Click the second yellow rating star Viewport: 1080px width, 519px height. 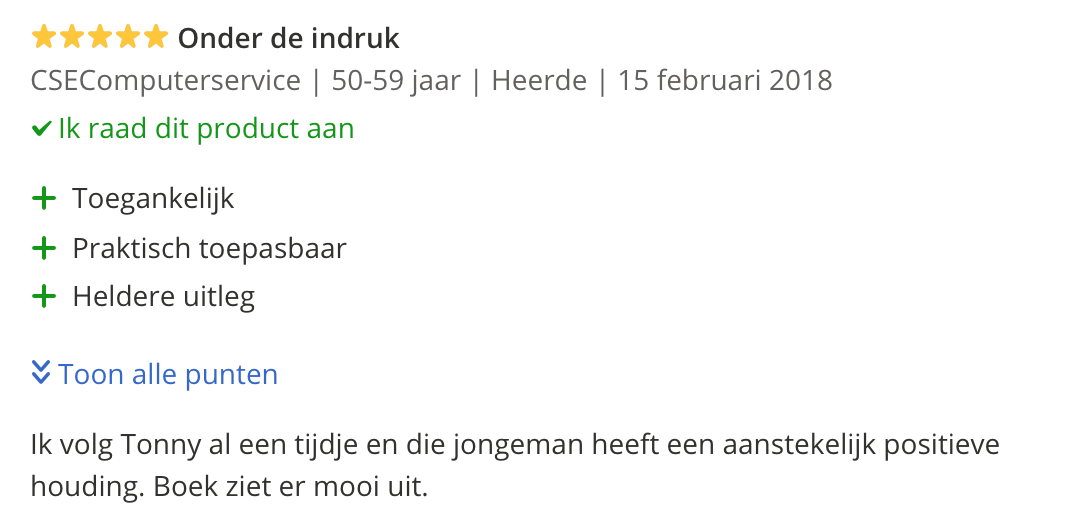(72, 38)
